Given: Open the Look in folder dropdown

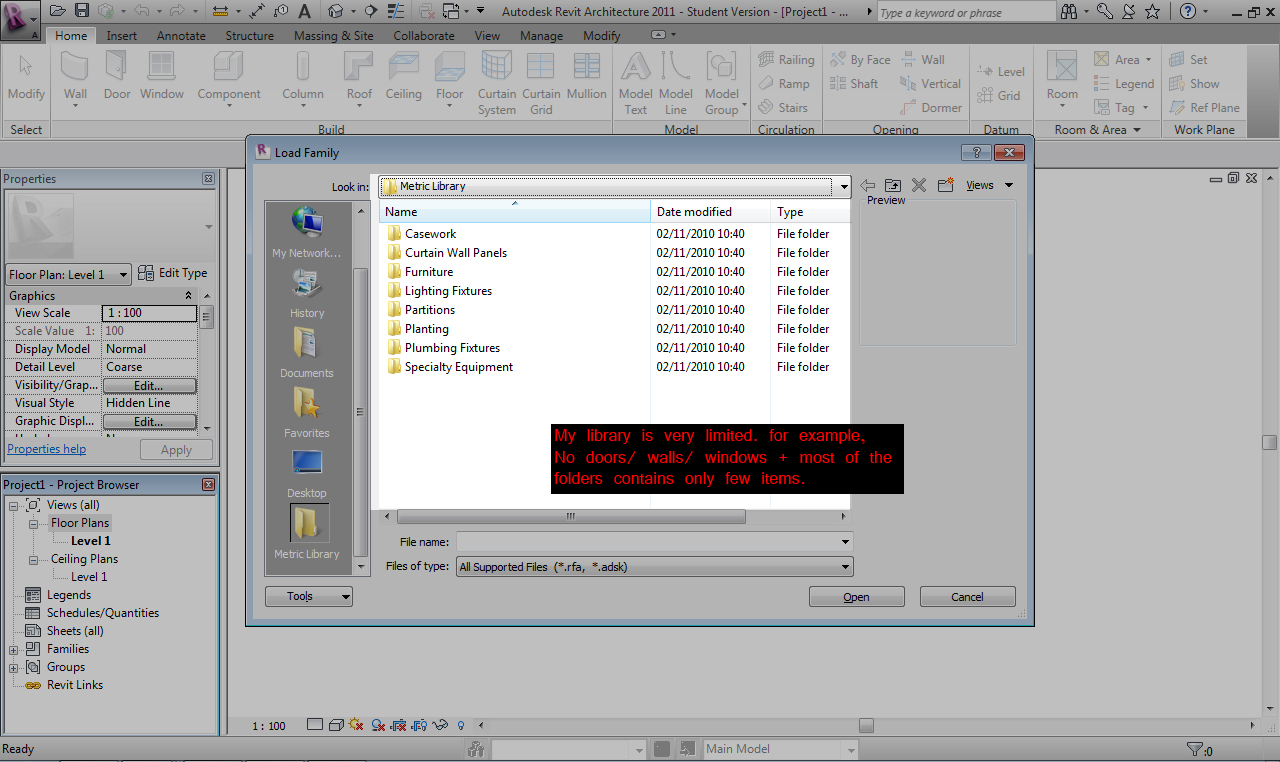Looking at the screenshot, I should (x=844, y=187).
